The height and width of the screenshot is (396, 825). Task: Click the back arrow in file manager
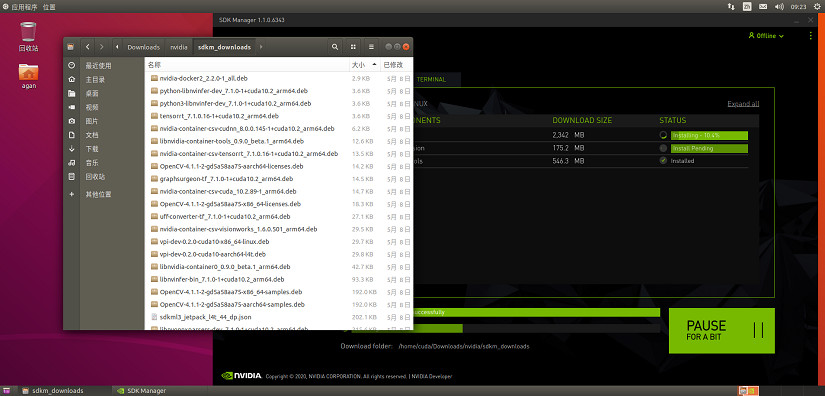tap(87, 47)
